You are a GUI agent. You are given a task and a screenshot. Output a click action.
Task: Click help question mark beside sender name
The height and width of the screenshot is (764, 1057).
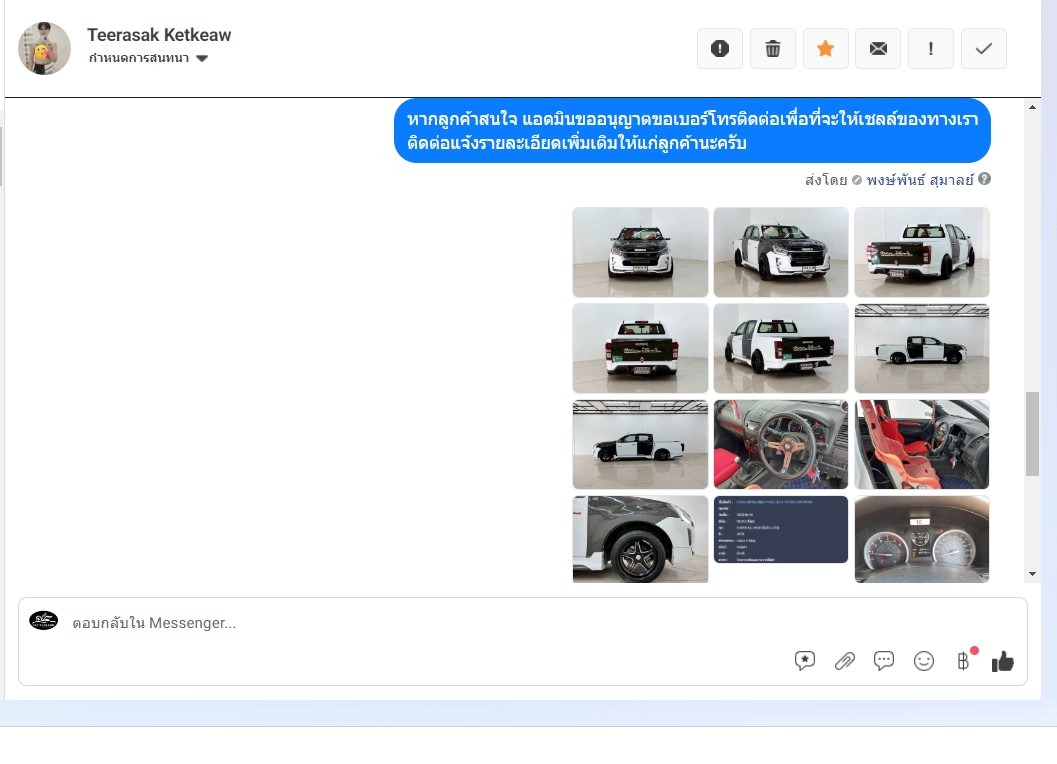point(984,179)
